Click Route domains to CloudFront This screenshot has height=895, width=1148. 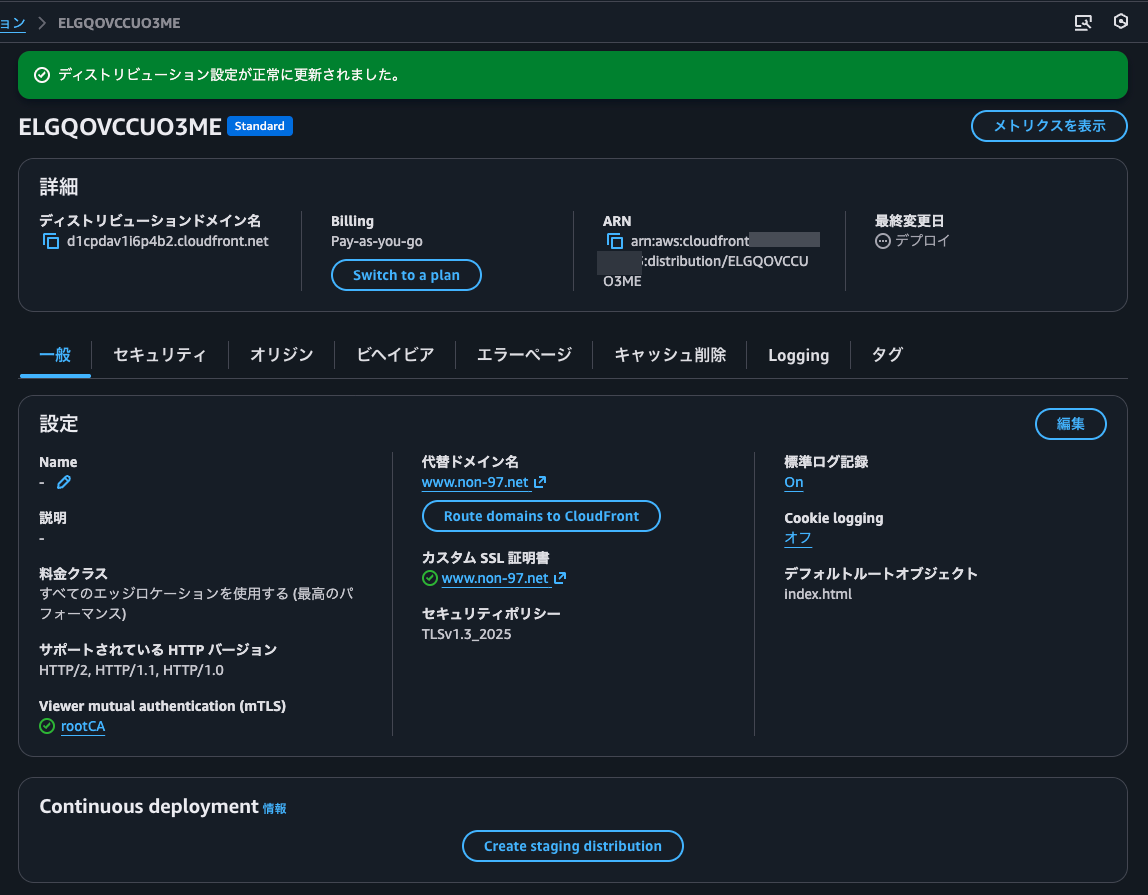coord(541,516)
